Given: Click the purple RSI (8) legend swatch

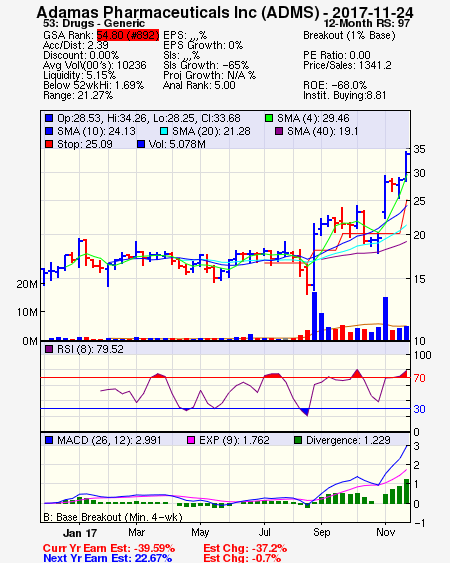Looking at the screenshot, I should [x=49, y=349].
